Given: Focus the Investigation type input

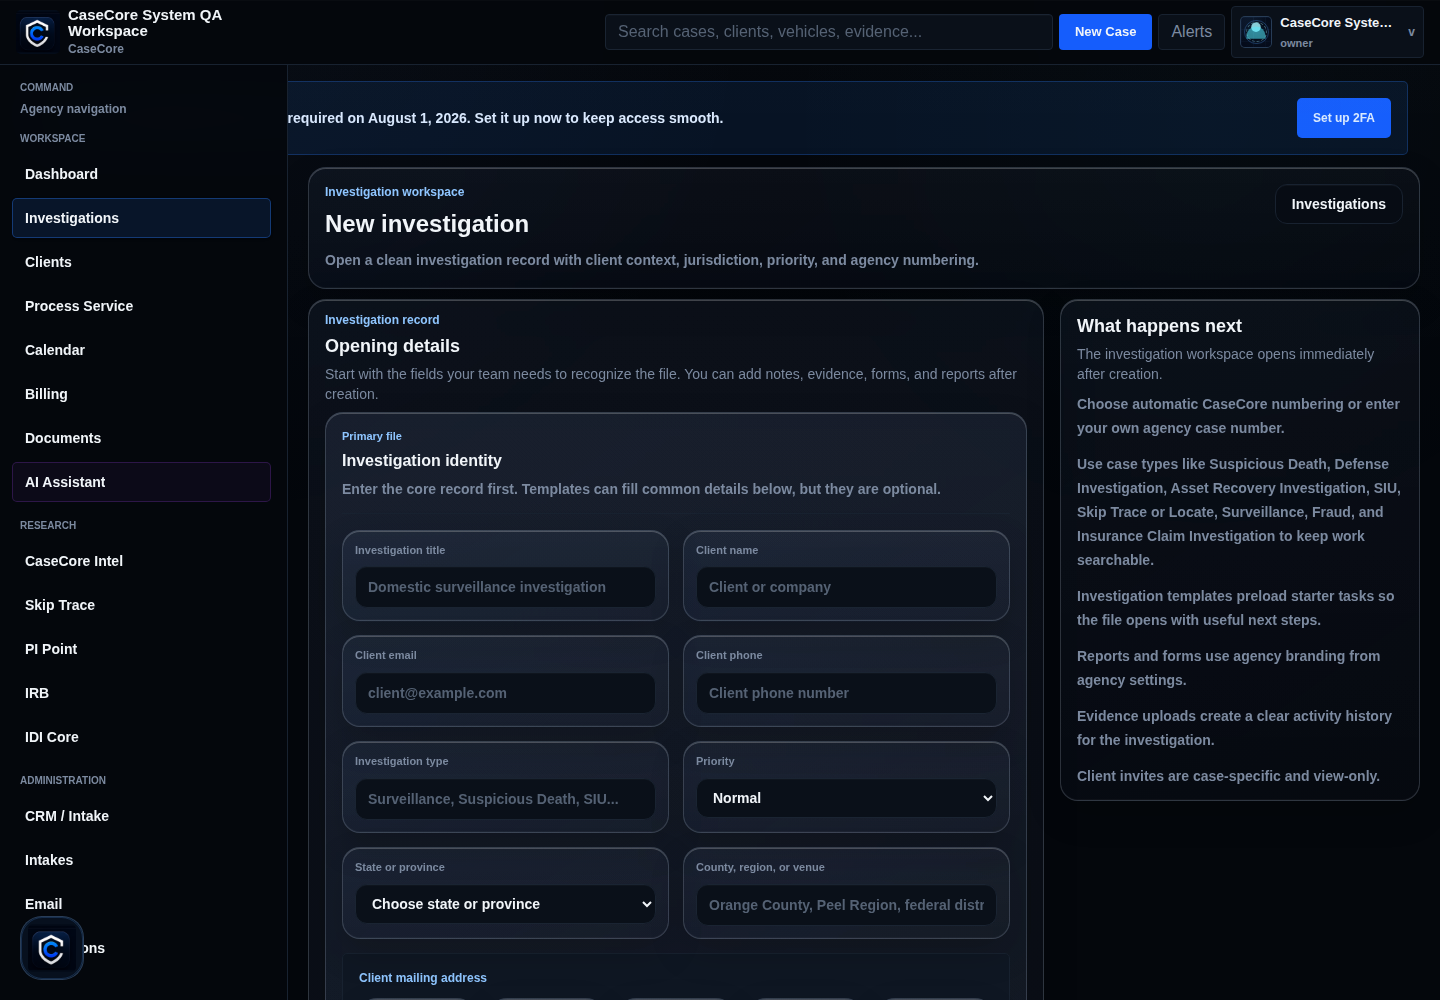Looking at the screenshot, I should (x=505, y=799).
